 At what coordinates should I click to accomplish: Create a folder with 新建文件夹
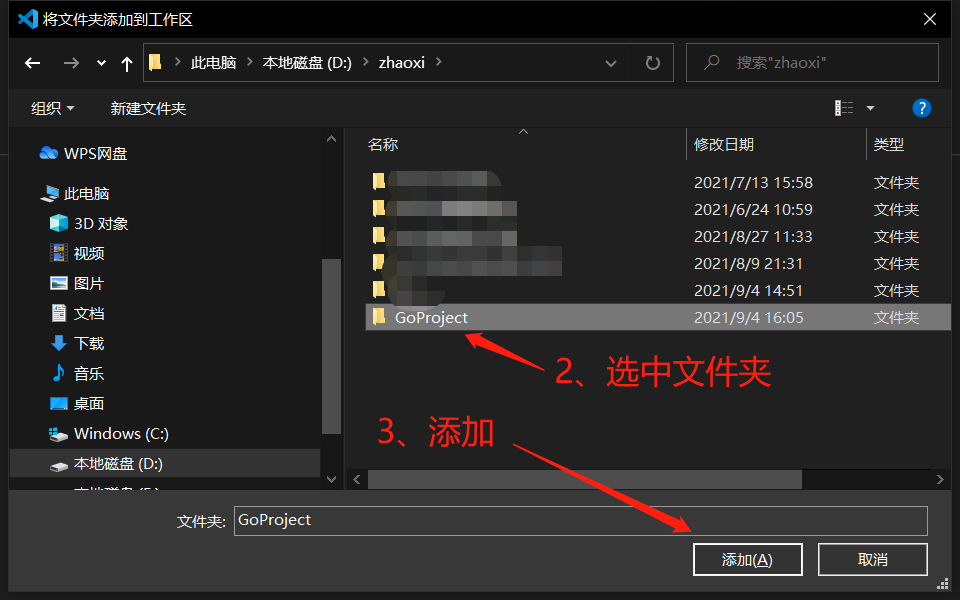[148, 108]
